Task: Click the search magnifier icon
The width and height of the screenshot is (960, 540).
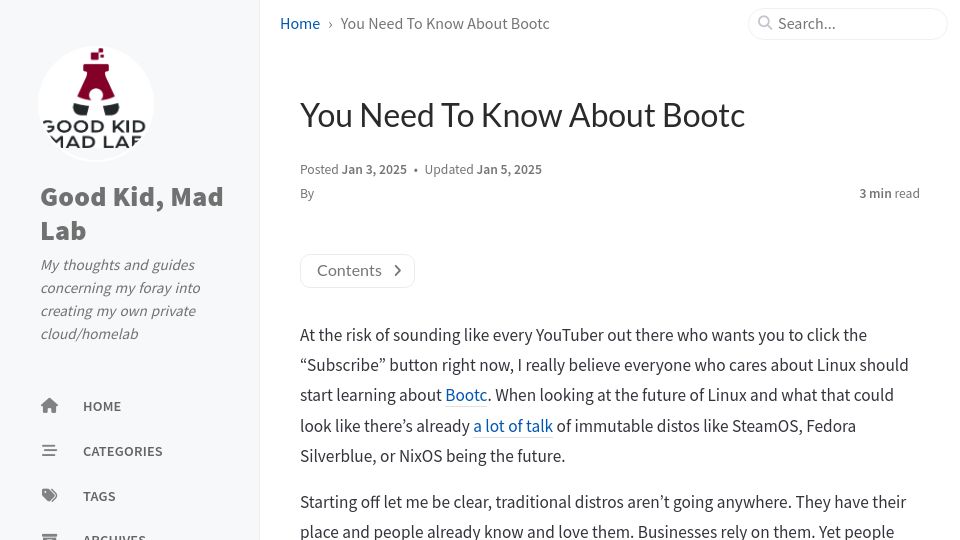Action: pyautogui.click(x=765, y=23)
